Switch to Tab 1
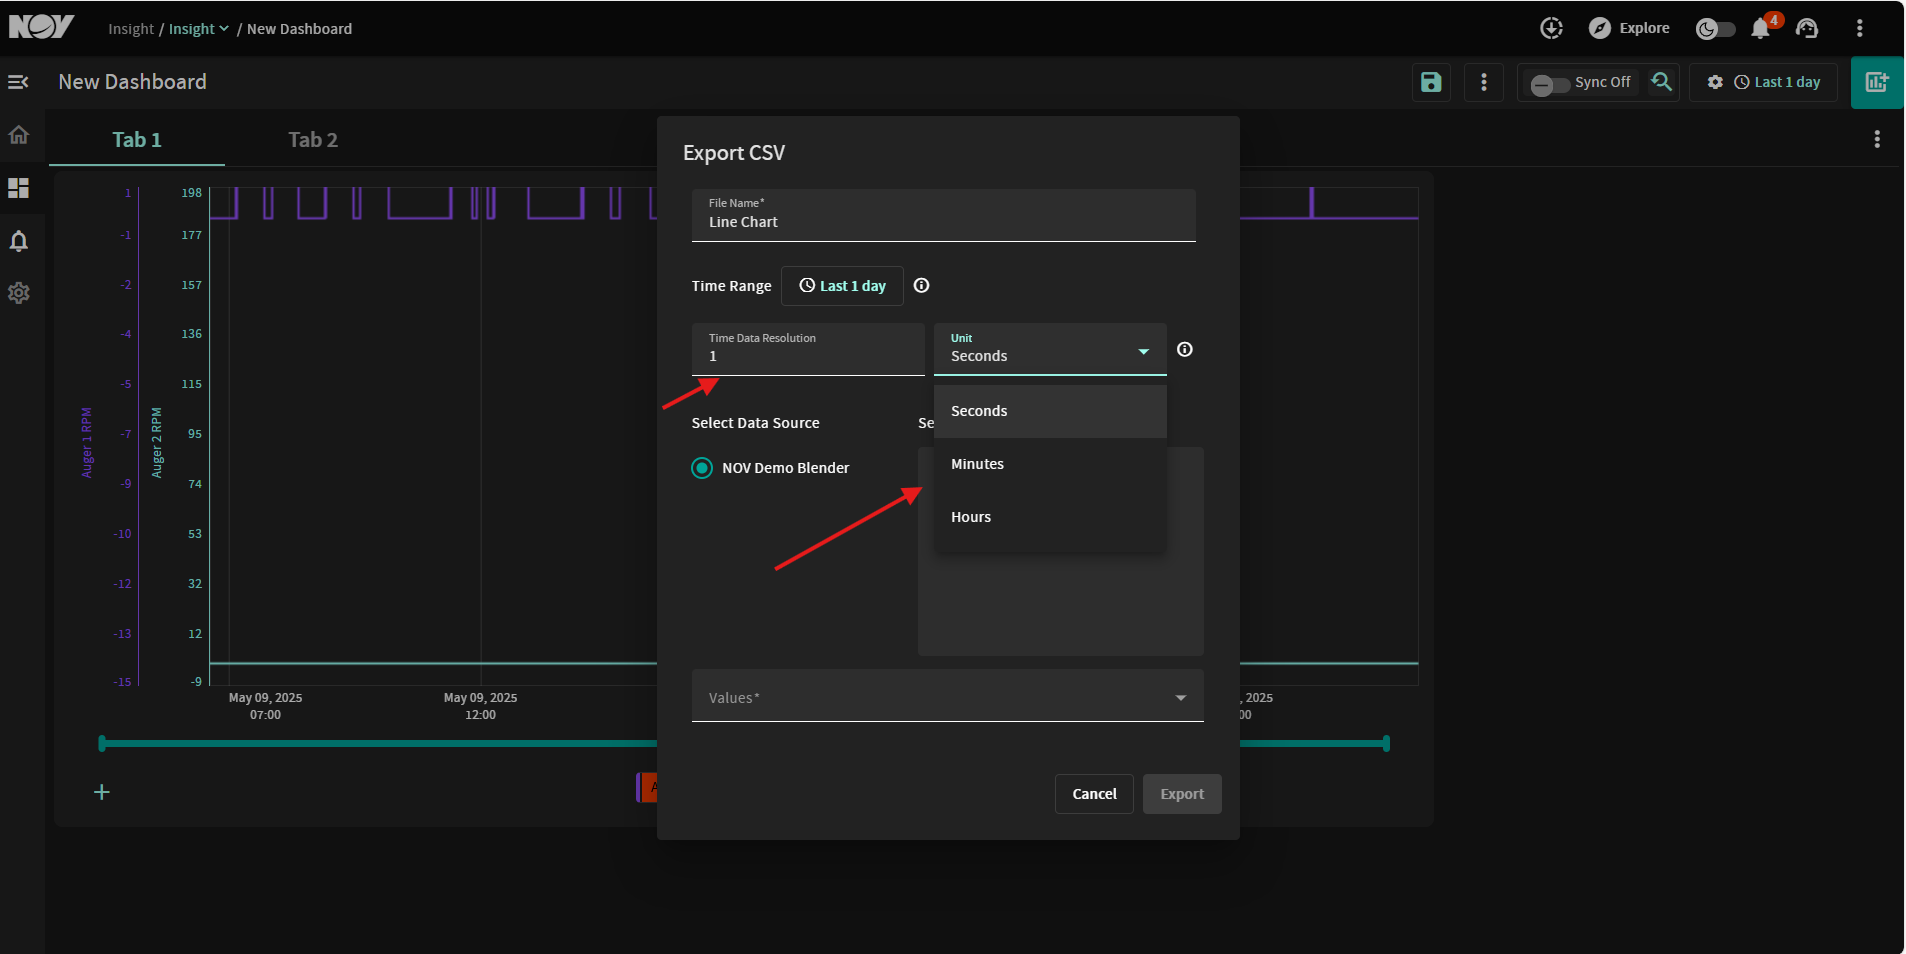This screenshot has width=1906, height=954. 137,140
